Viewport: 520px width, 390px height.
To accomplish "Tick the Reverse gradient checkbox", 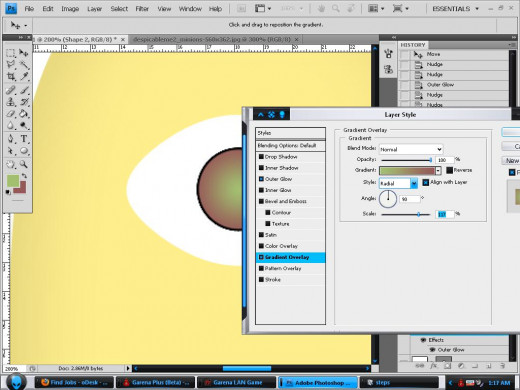I will pyautogui.click(x=449, y=170).
